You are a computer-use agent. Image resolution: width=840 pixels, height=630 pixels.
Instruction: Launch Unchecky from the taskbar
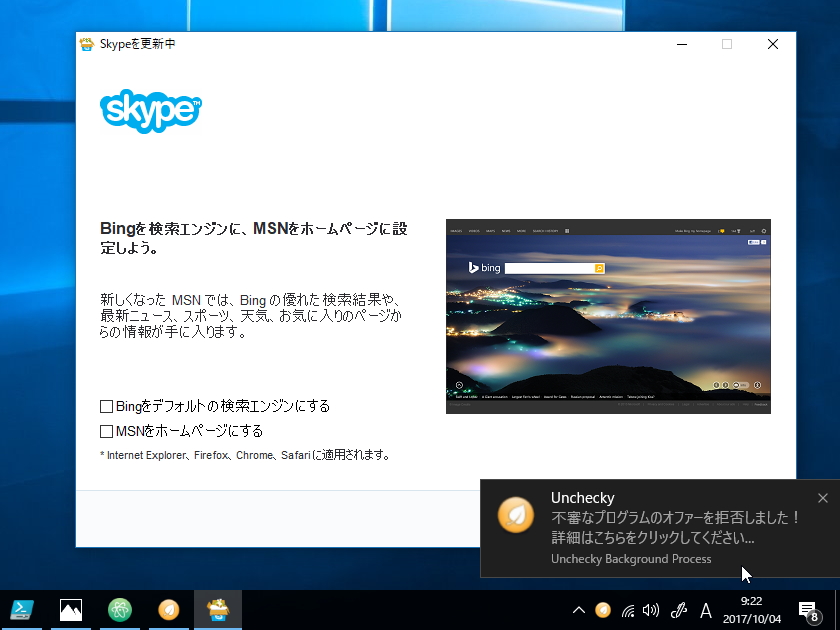click(x=169, y=610)
